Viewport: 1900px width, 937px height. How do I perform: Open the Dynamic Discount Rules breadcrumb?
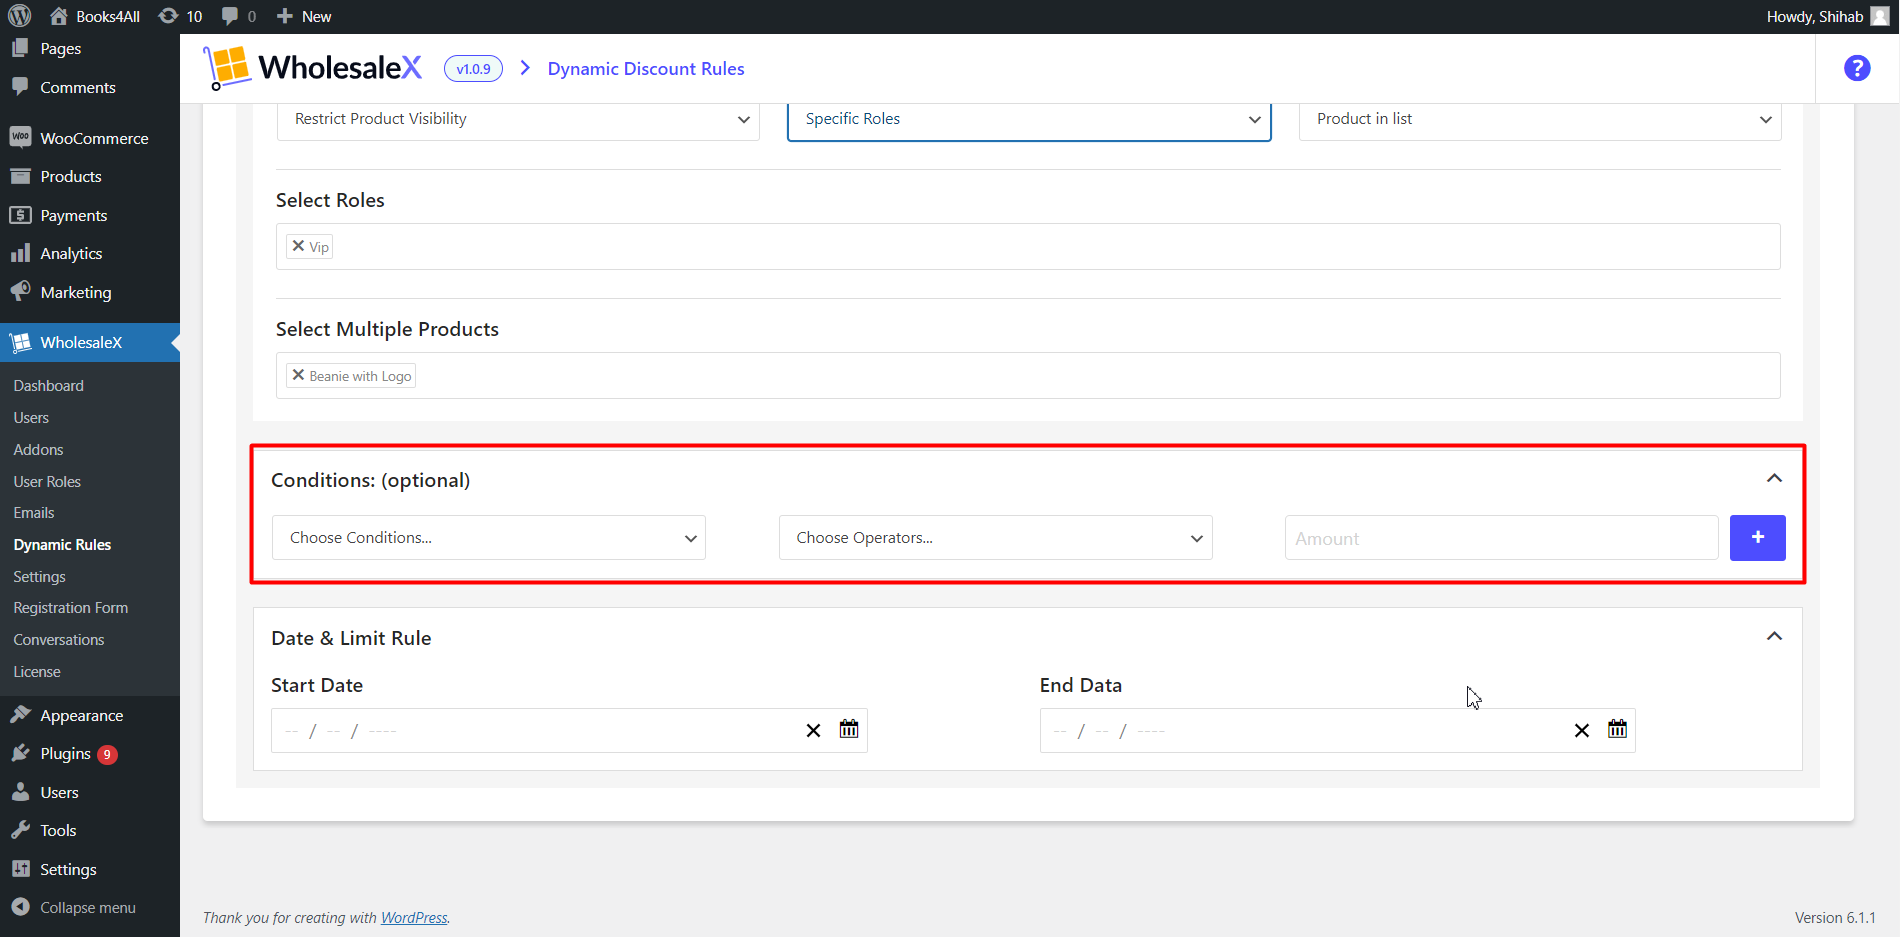click(646, 69)
